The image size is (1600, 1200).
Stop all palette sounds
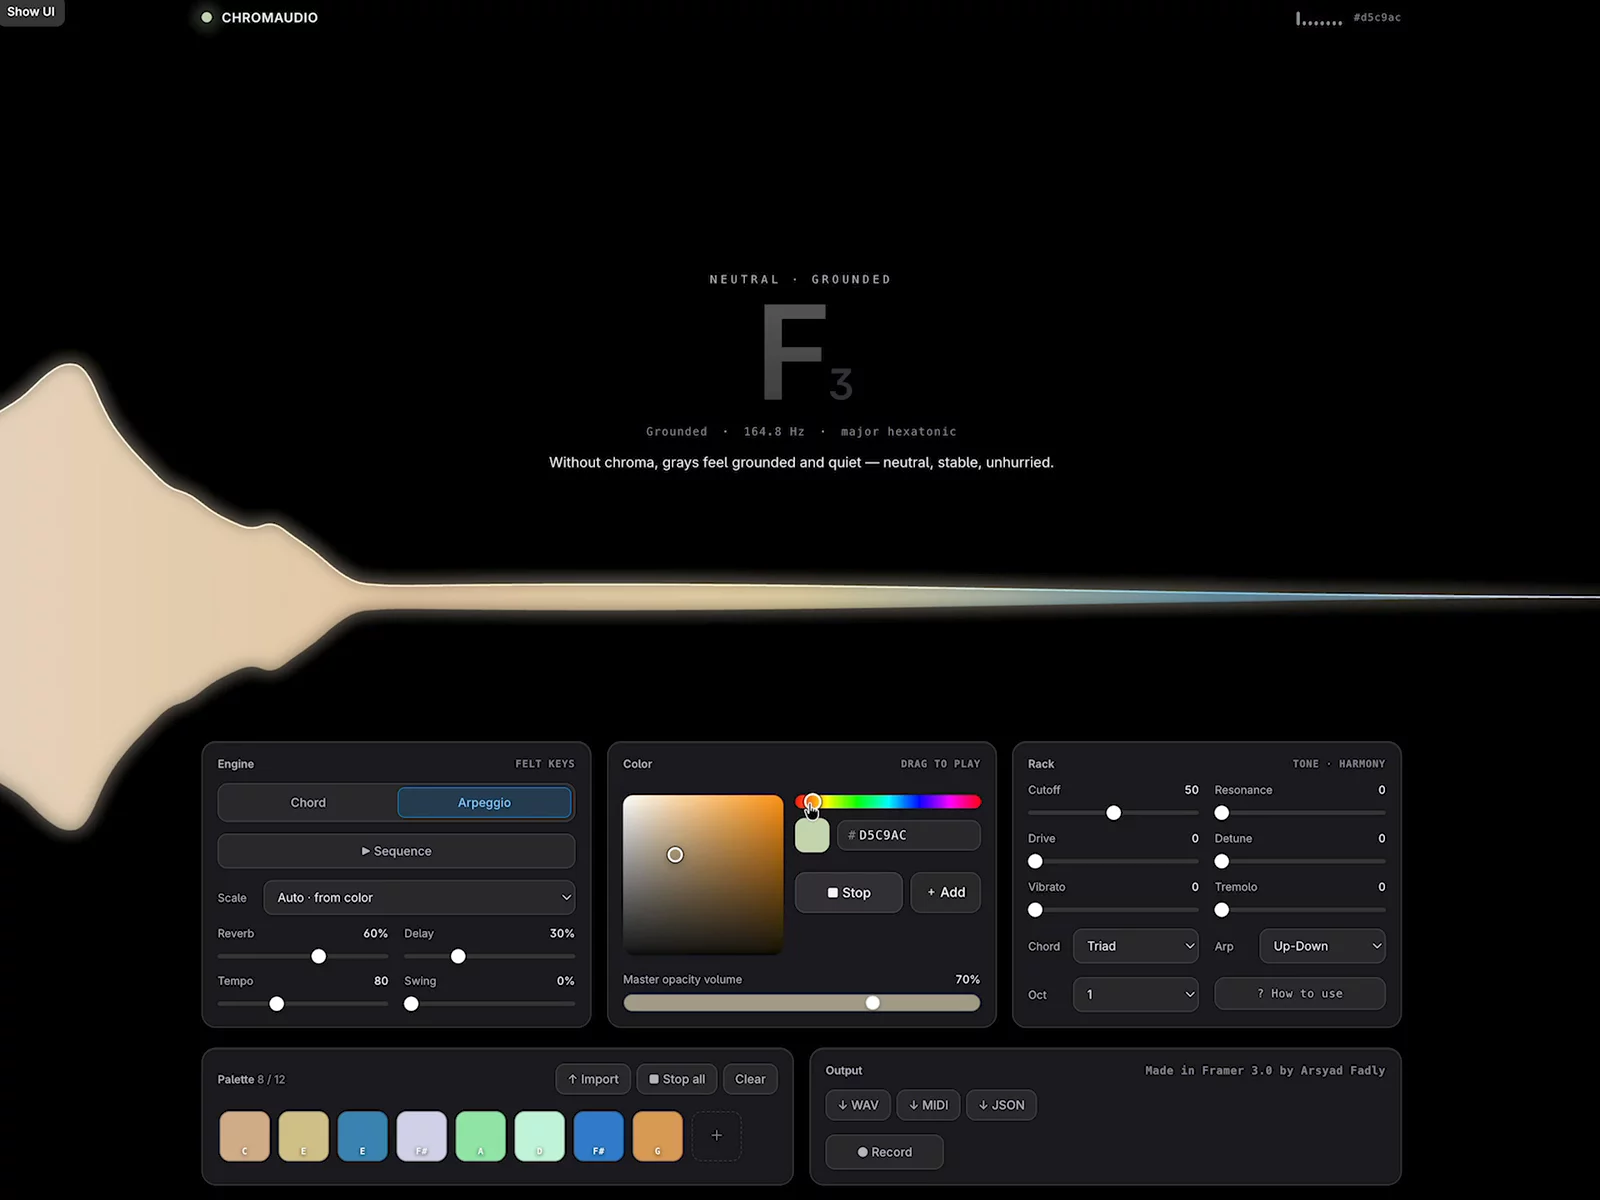[677, 1079]
